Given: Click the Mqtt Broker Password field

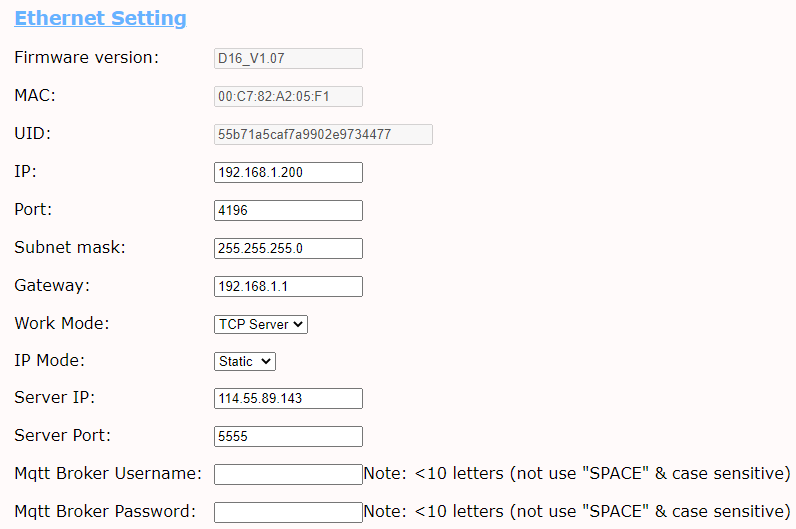Looking at the screenshot, I should click(x=288, y=512).
